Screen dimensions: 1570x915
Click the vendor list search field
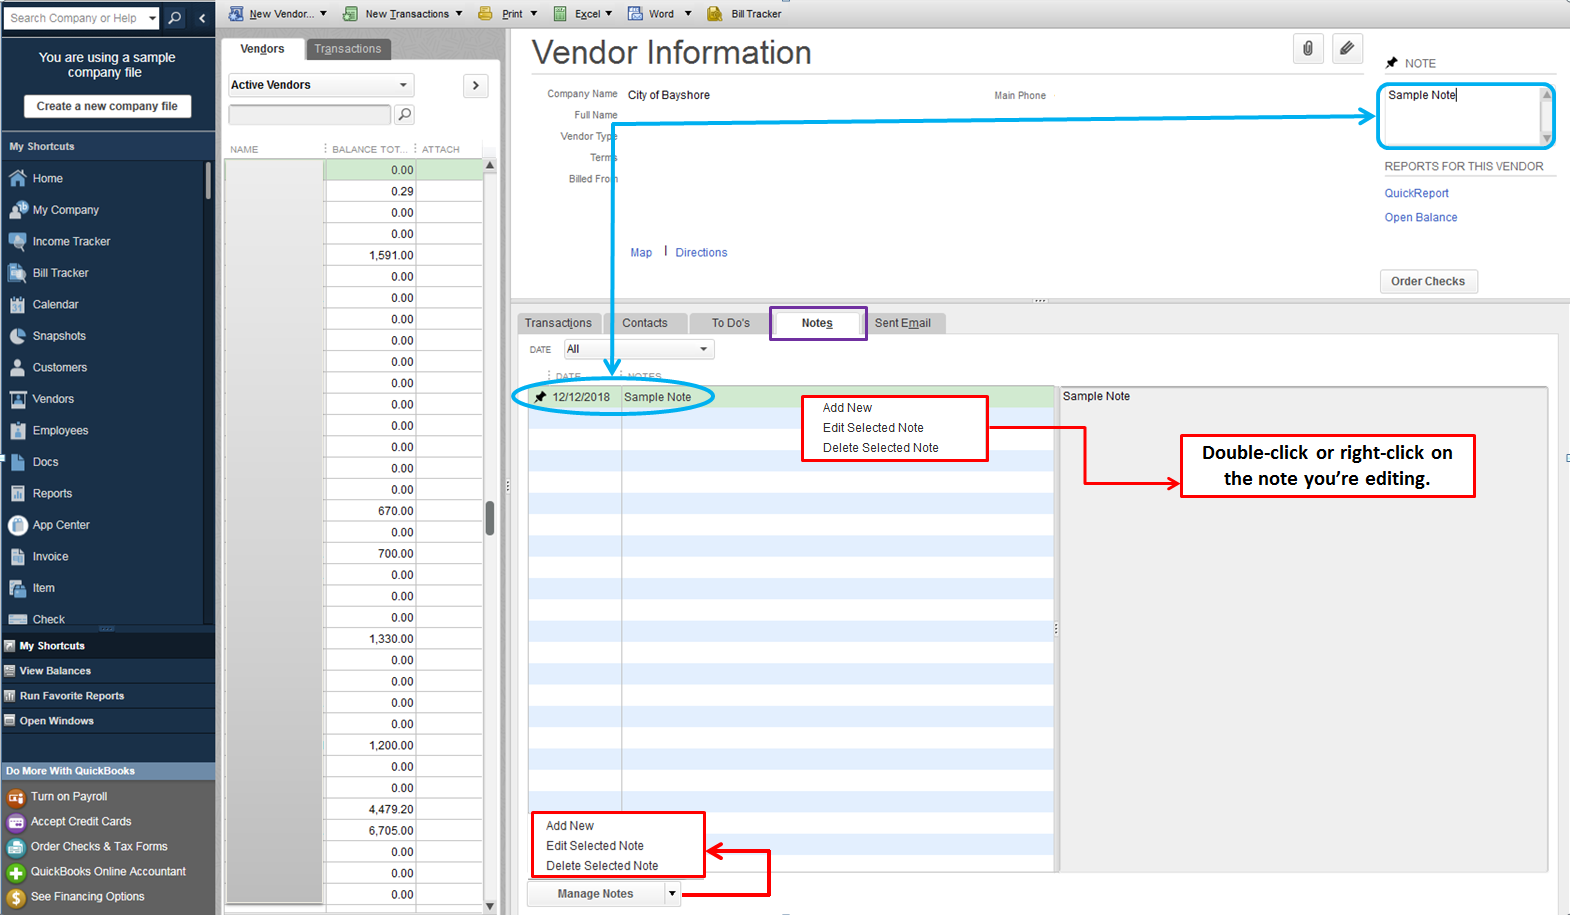pyautogui.click(x=310, y=114)
